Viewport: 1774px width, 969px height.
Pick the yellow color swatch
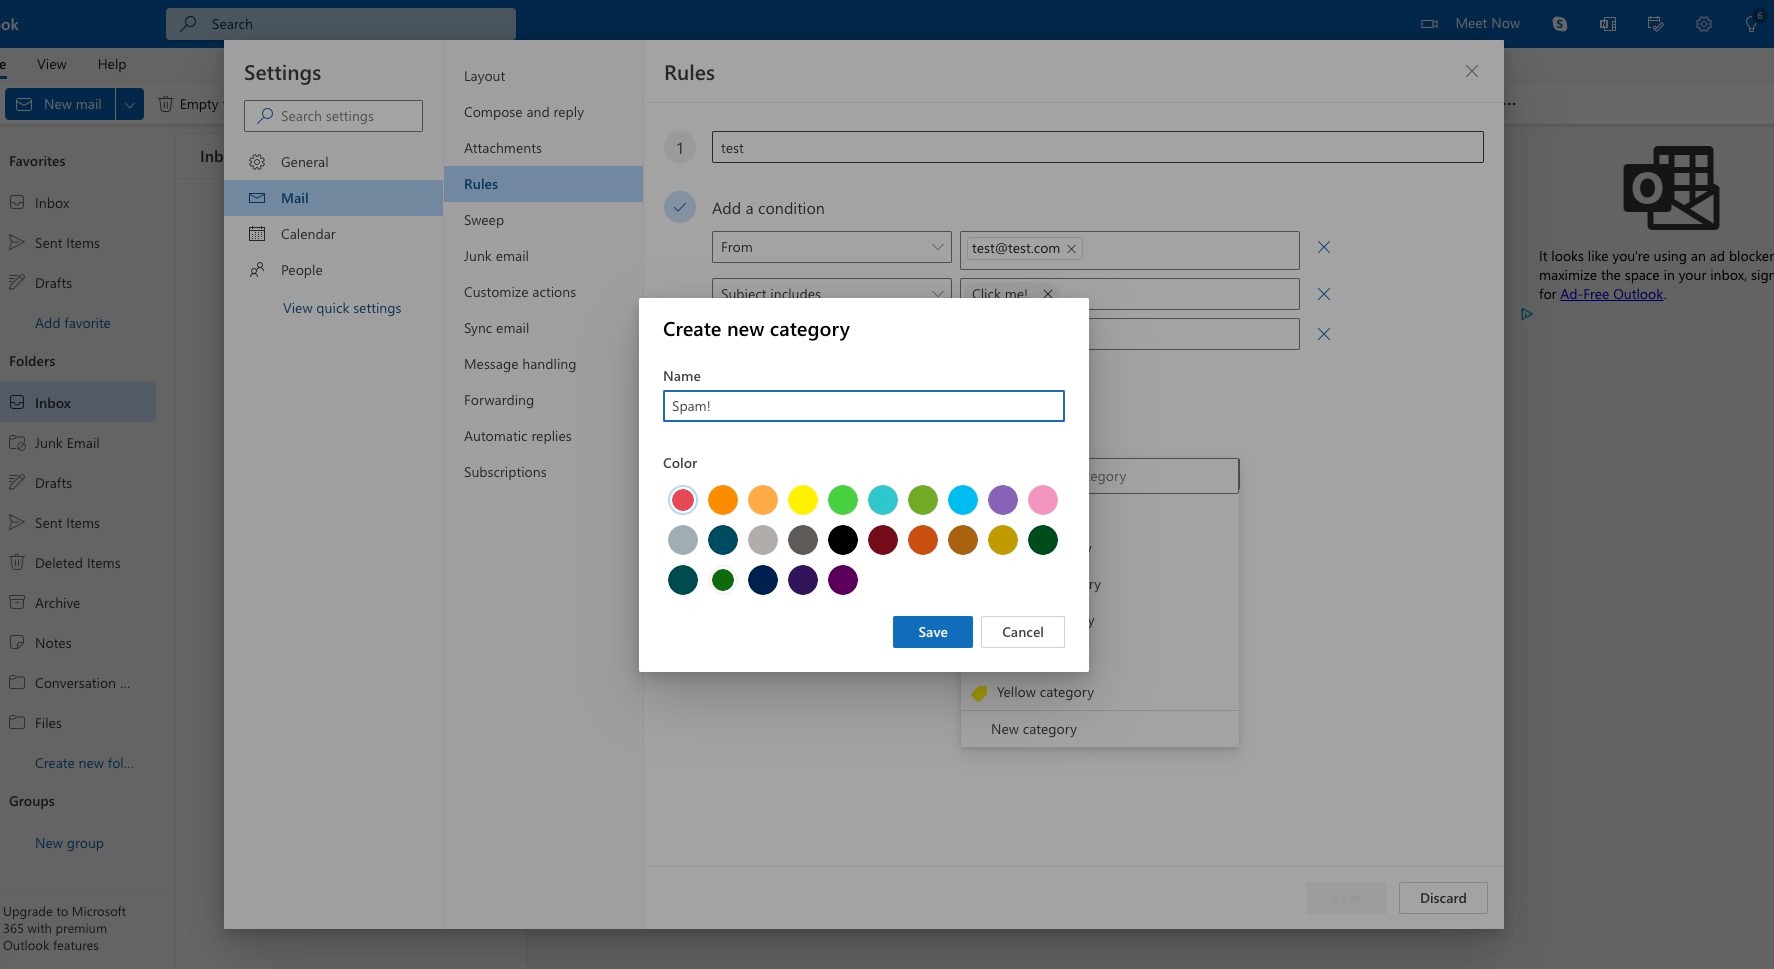[802, 500]
